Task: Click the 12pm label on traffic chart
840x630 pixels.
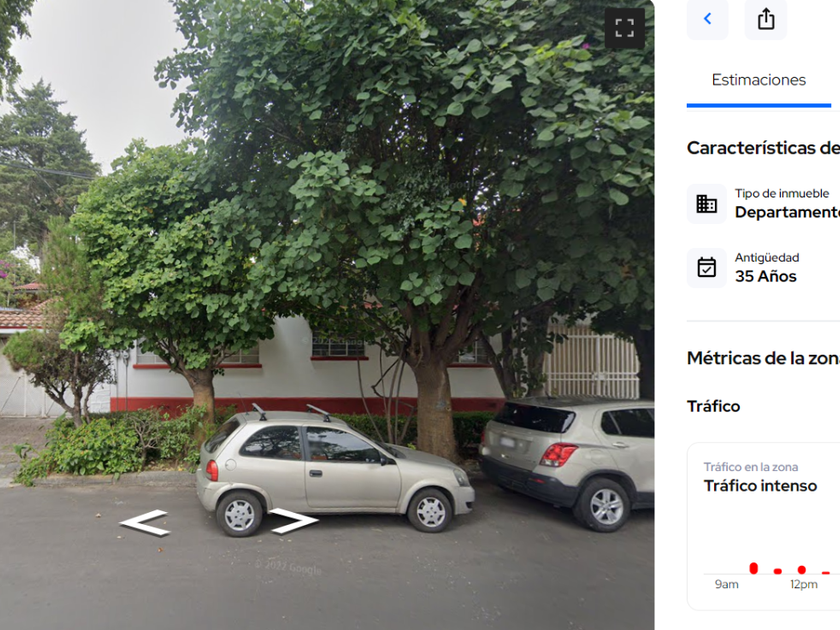Action: point(804,584)
